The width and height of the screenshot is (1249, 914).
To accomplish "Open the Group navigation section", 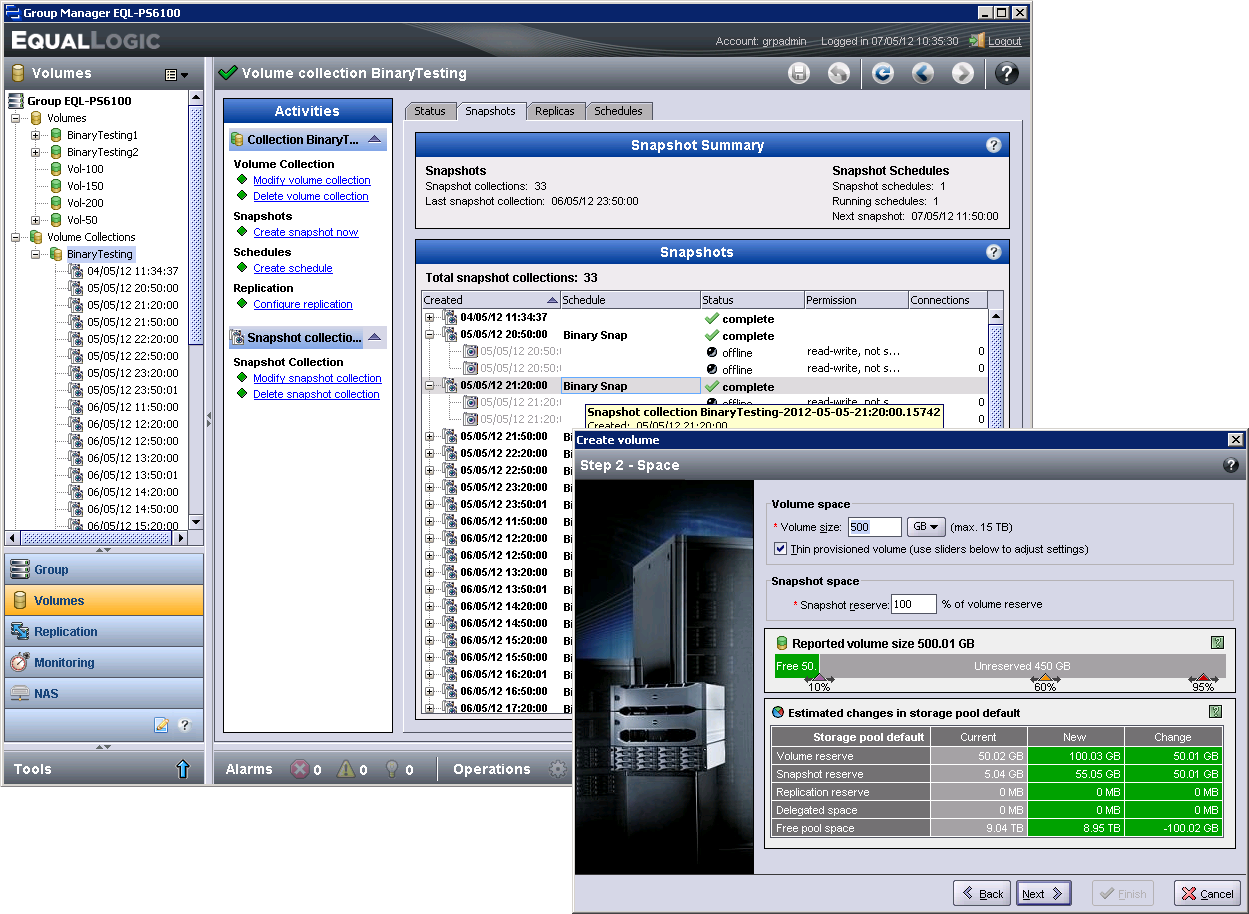I will pyautogui.click(x=104, y=569).
